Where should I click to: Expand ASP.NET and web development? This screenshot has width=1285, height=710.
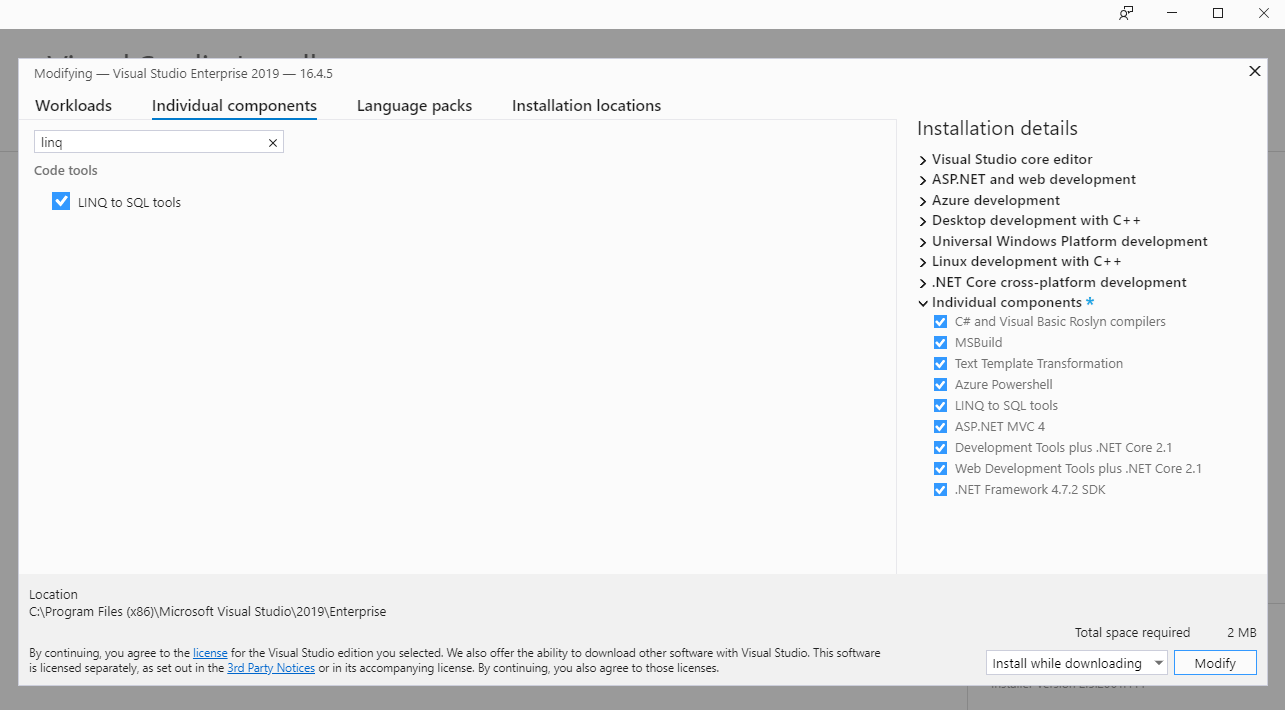[x=923, y=180]
